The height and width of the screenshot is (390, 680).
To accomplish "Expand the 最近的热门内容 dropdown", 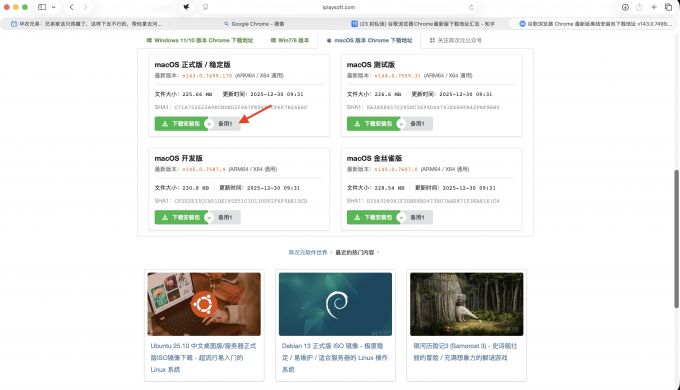I will (x=357, y=252).
